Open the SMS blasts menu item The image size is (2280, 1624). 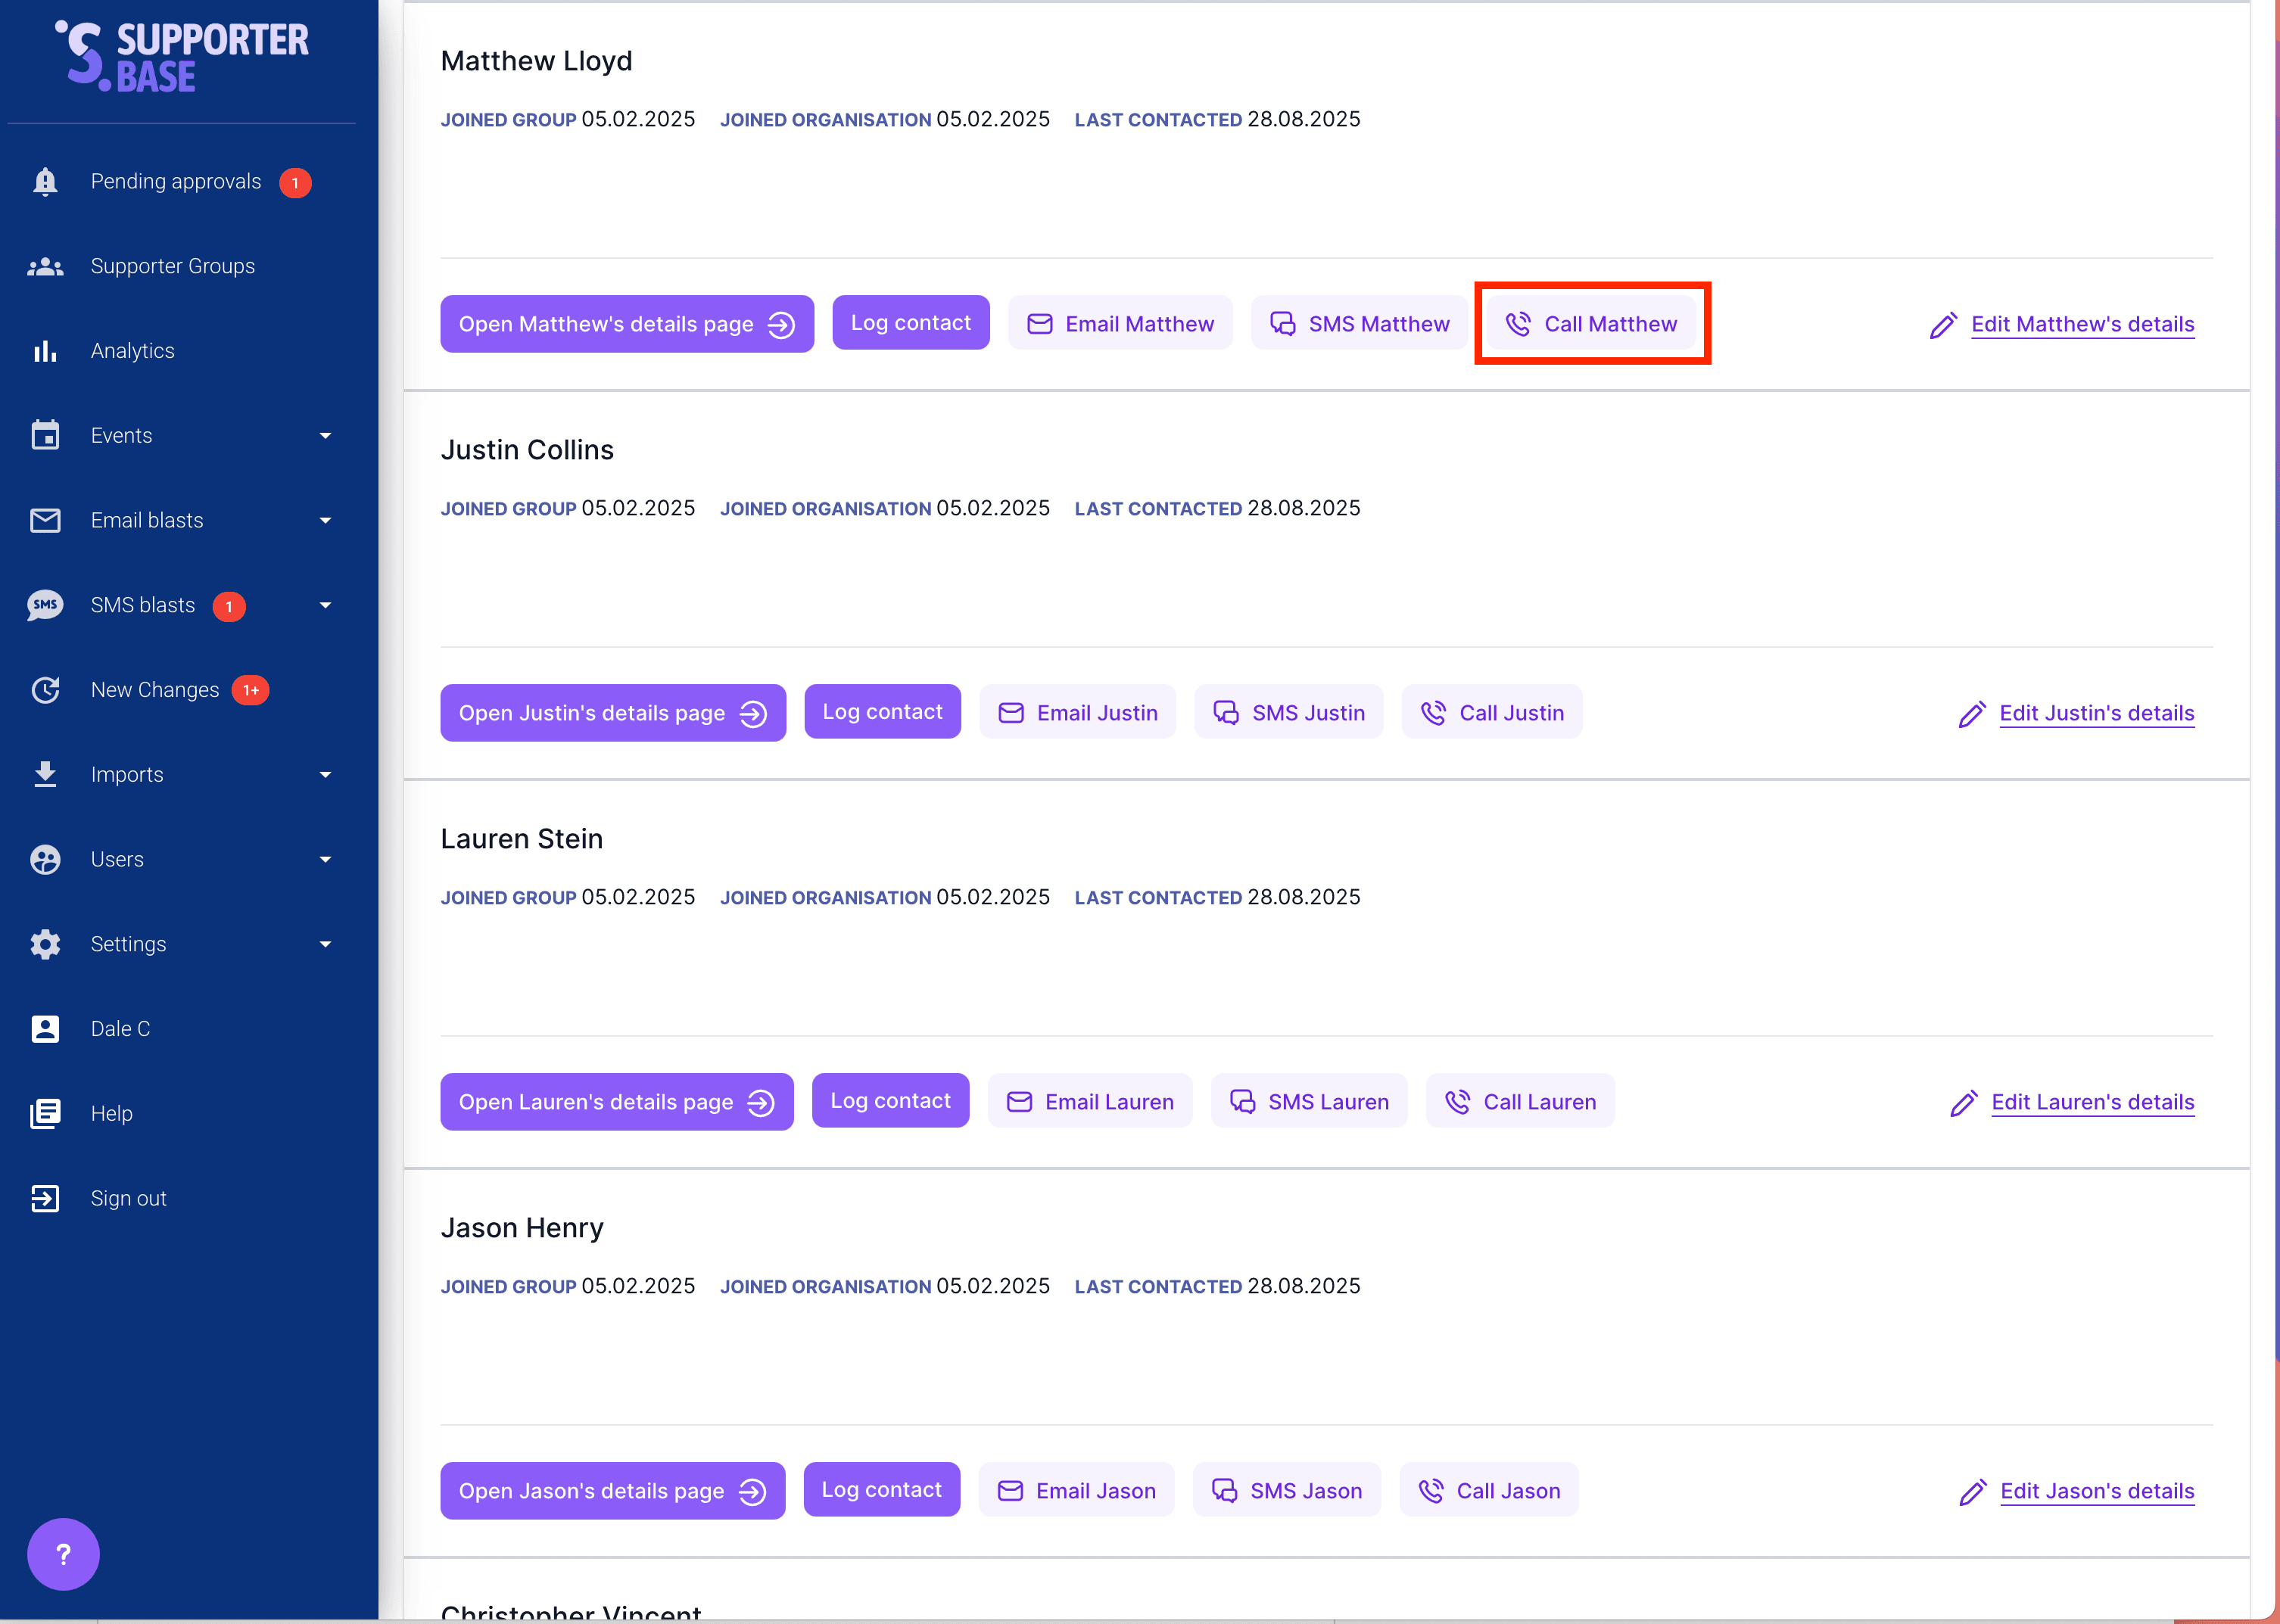pos(143,605)
